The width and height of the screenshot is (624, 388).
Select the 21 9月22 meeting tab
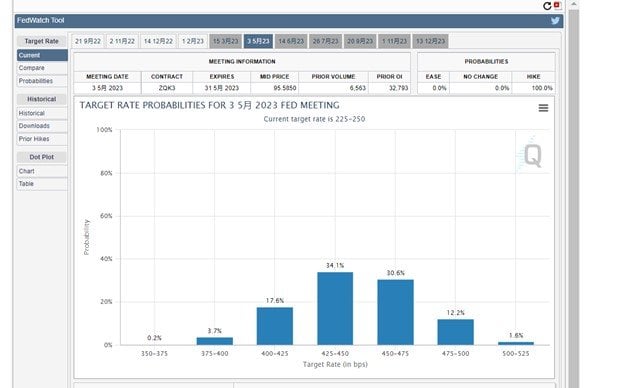pos(88,41)
